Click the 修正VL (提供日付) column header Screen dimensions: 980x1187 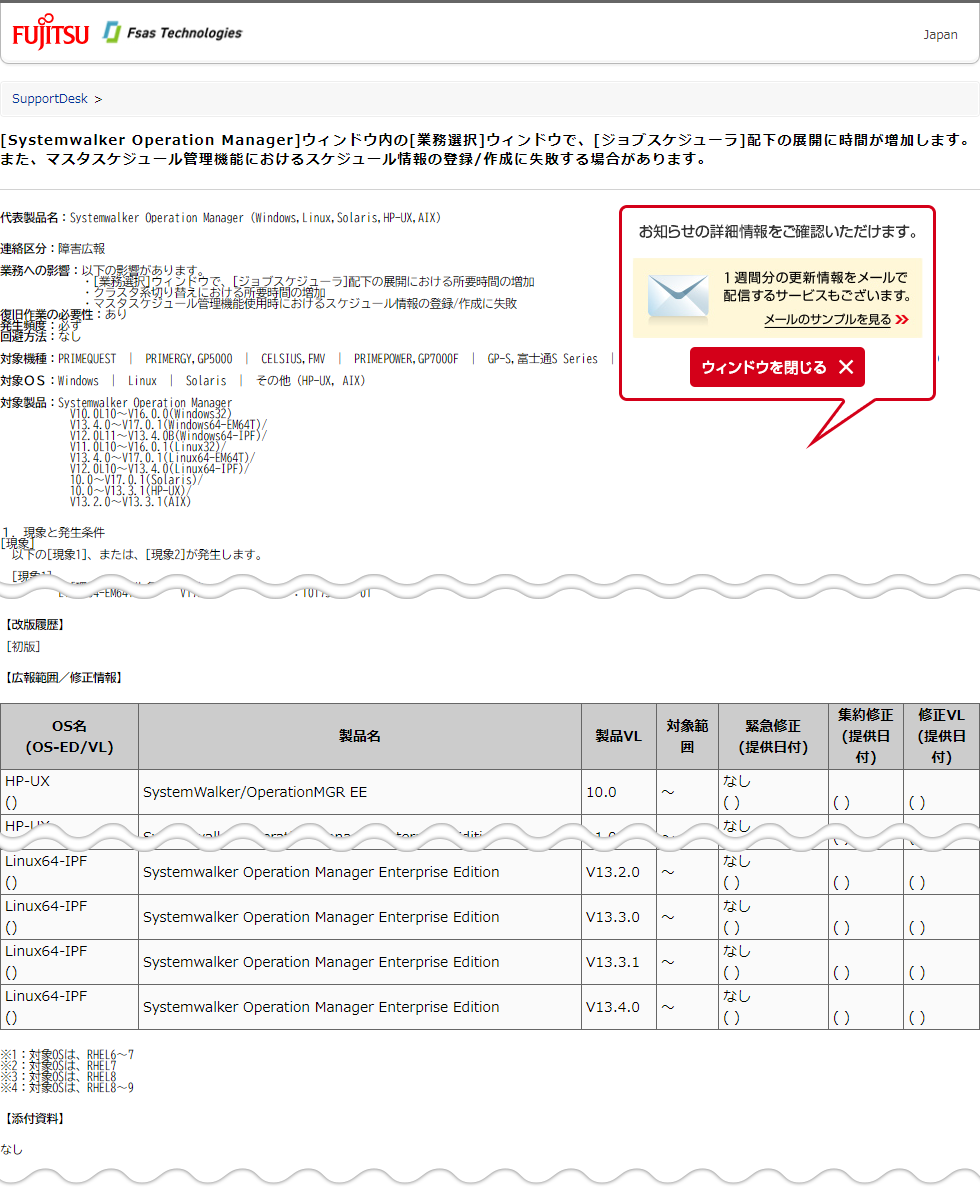click(x=941, y=737)
